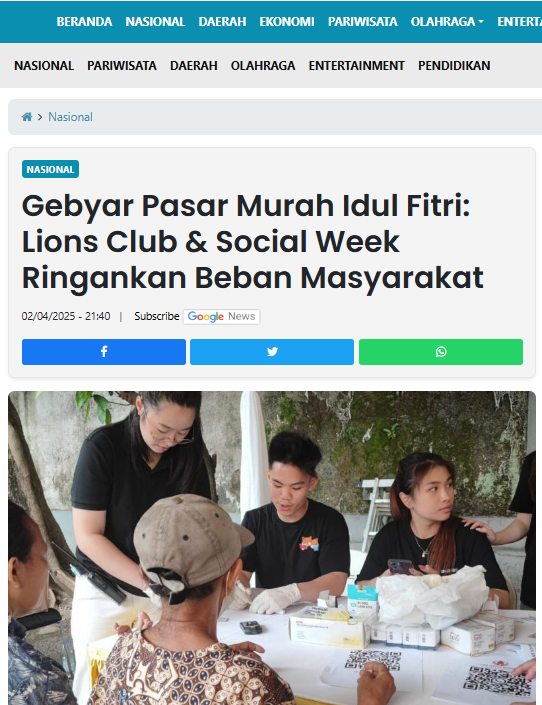
Task: Share article via Facebook icon button
Action: (x=104, y=352)
